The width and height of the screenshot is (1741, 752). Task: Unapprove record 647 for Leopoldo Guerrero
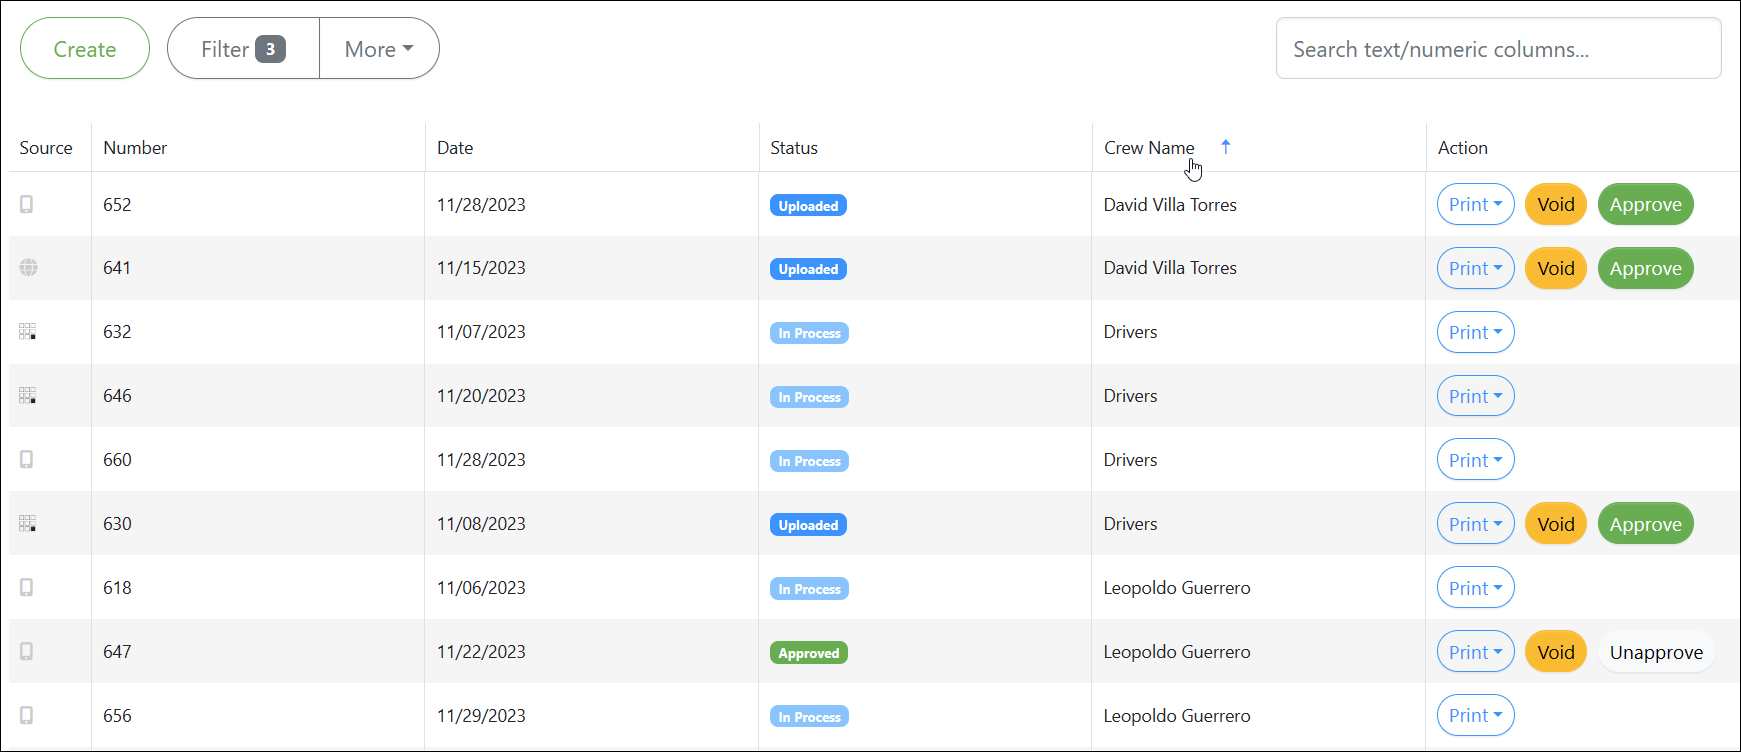[x=1656, y=653]
